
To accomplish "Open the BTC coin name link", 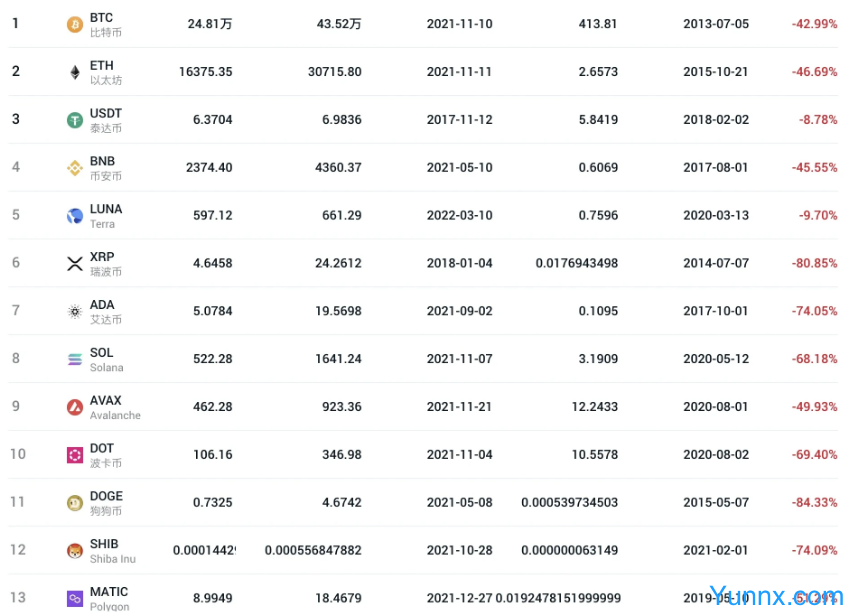I will coord(101,18).
